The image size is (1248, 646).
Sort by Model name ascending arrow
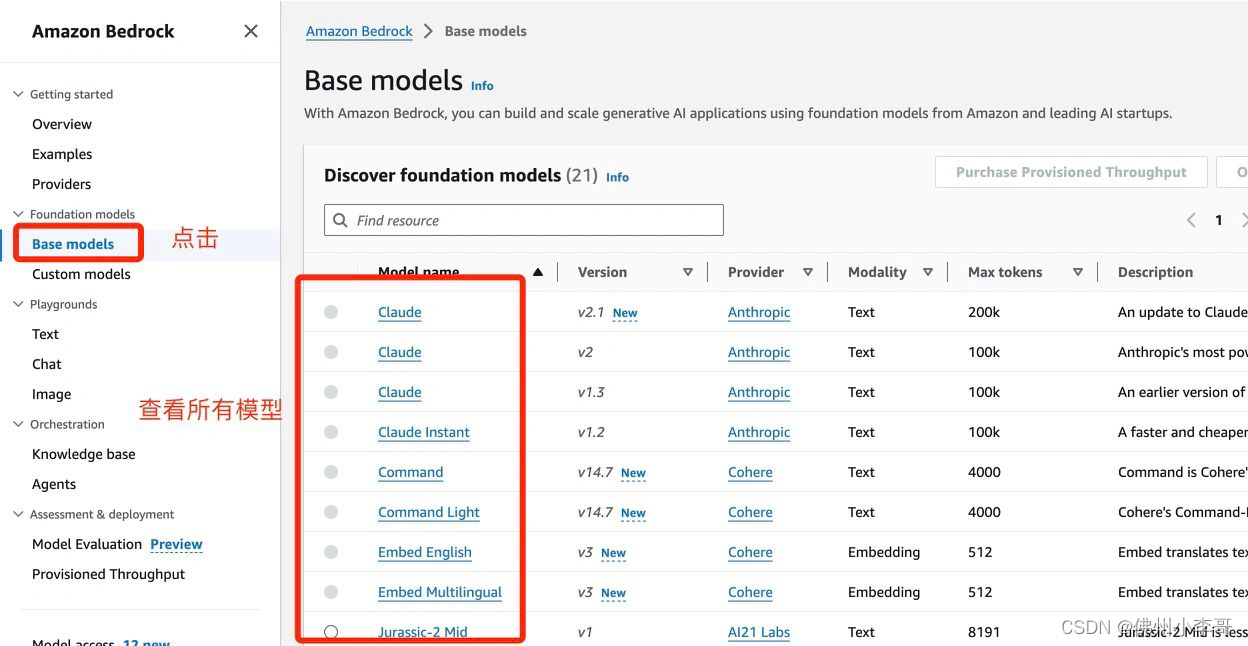click(538, 272)
